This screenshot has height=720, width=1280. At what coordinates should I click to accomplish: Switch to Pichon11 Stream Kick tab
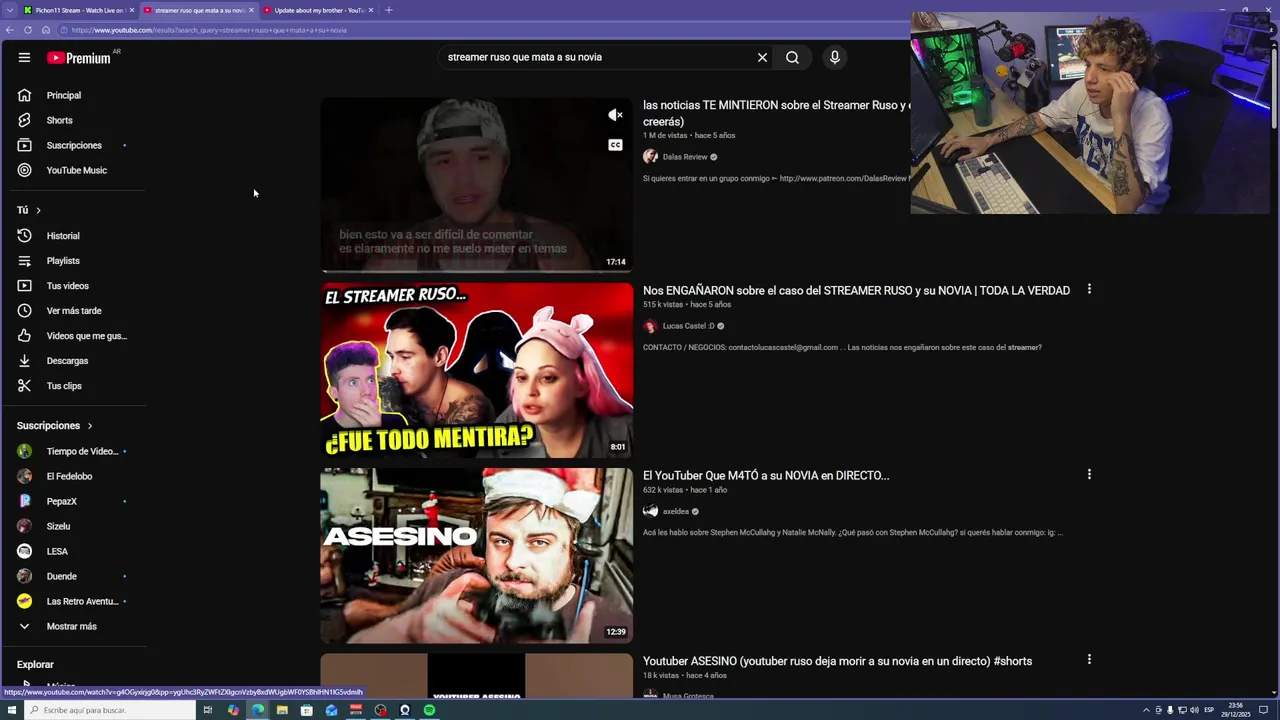[79, 10]
